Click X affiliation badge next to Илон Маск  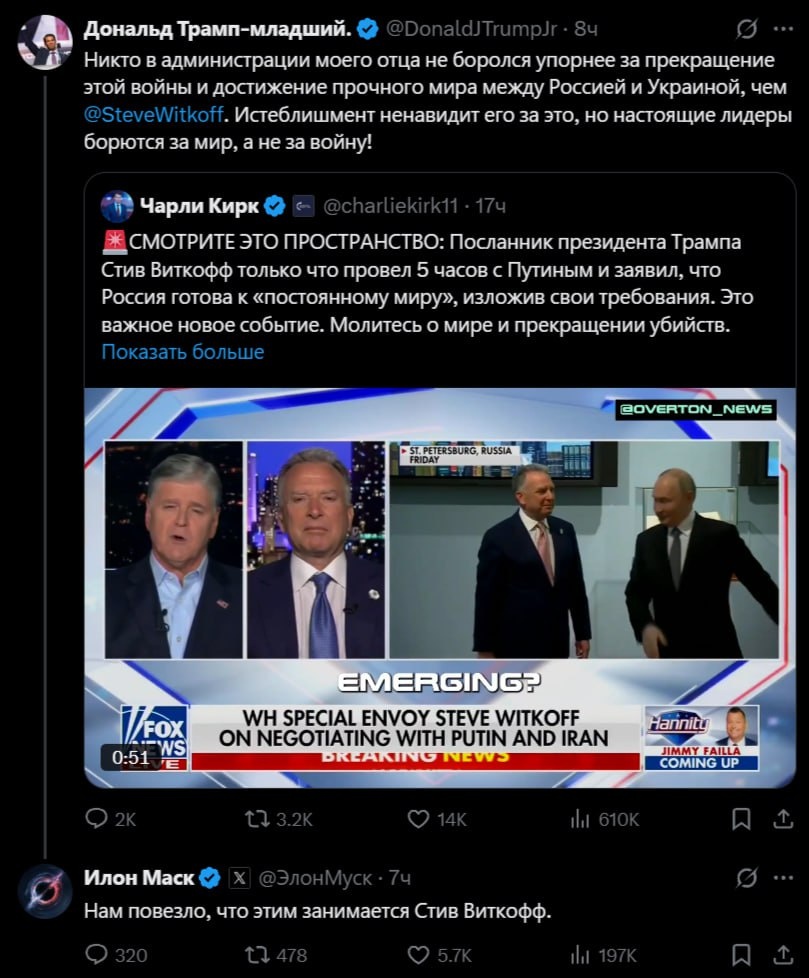click(240, 878)
